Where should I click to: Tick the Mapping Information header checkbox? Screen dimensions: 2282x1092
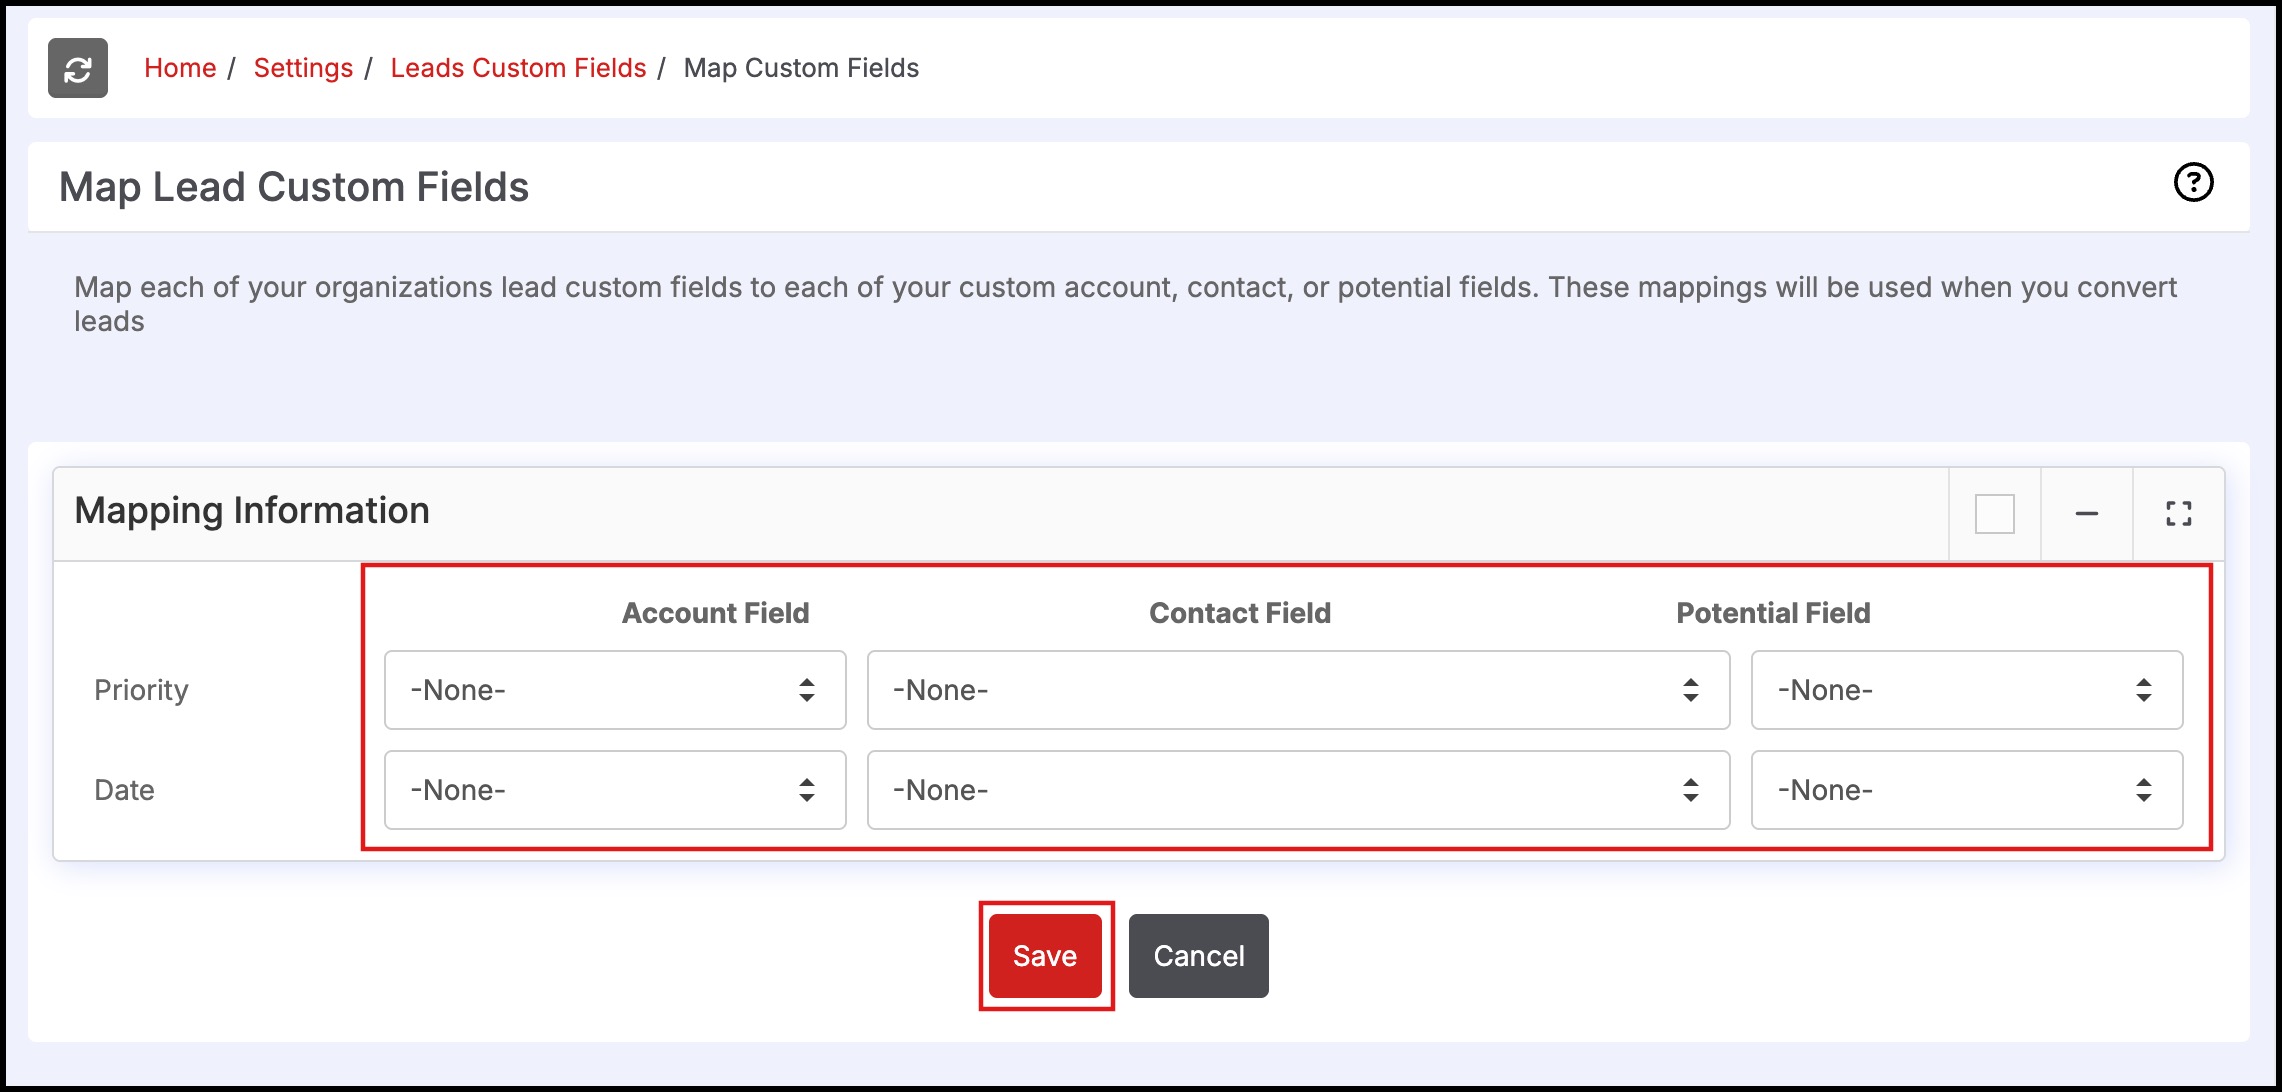click(x=1994, y=514)
